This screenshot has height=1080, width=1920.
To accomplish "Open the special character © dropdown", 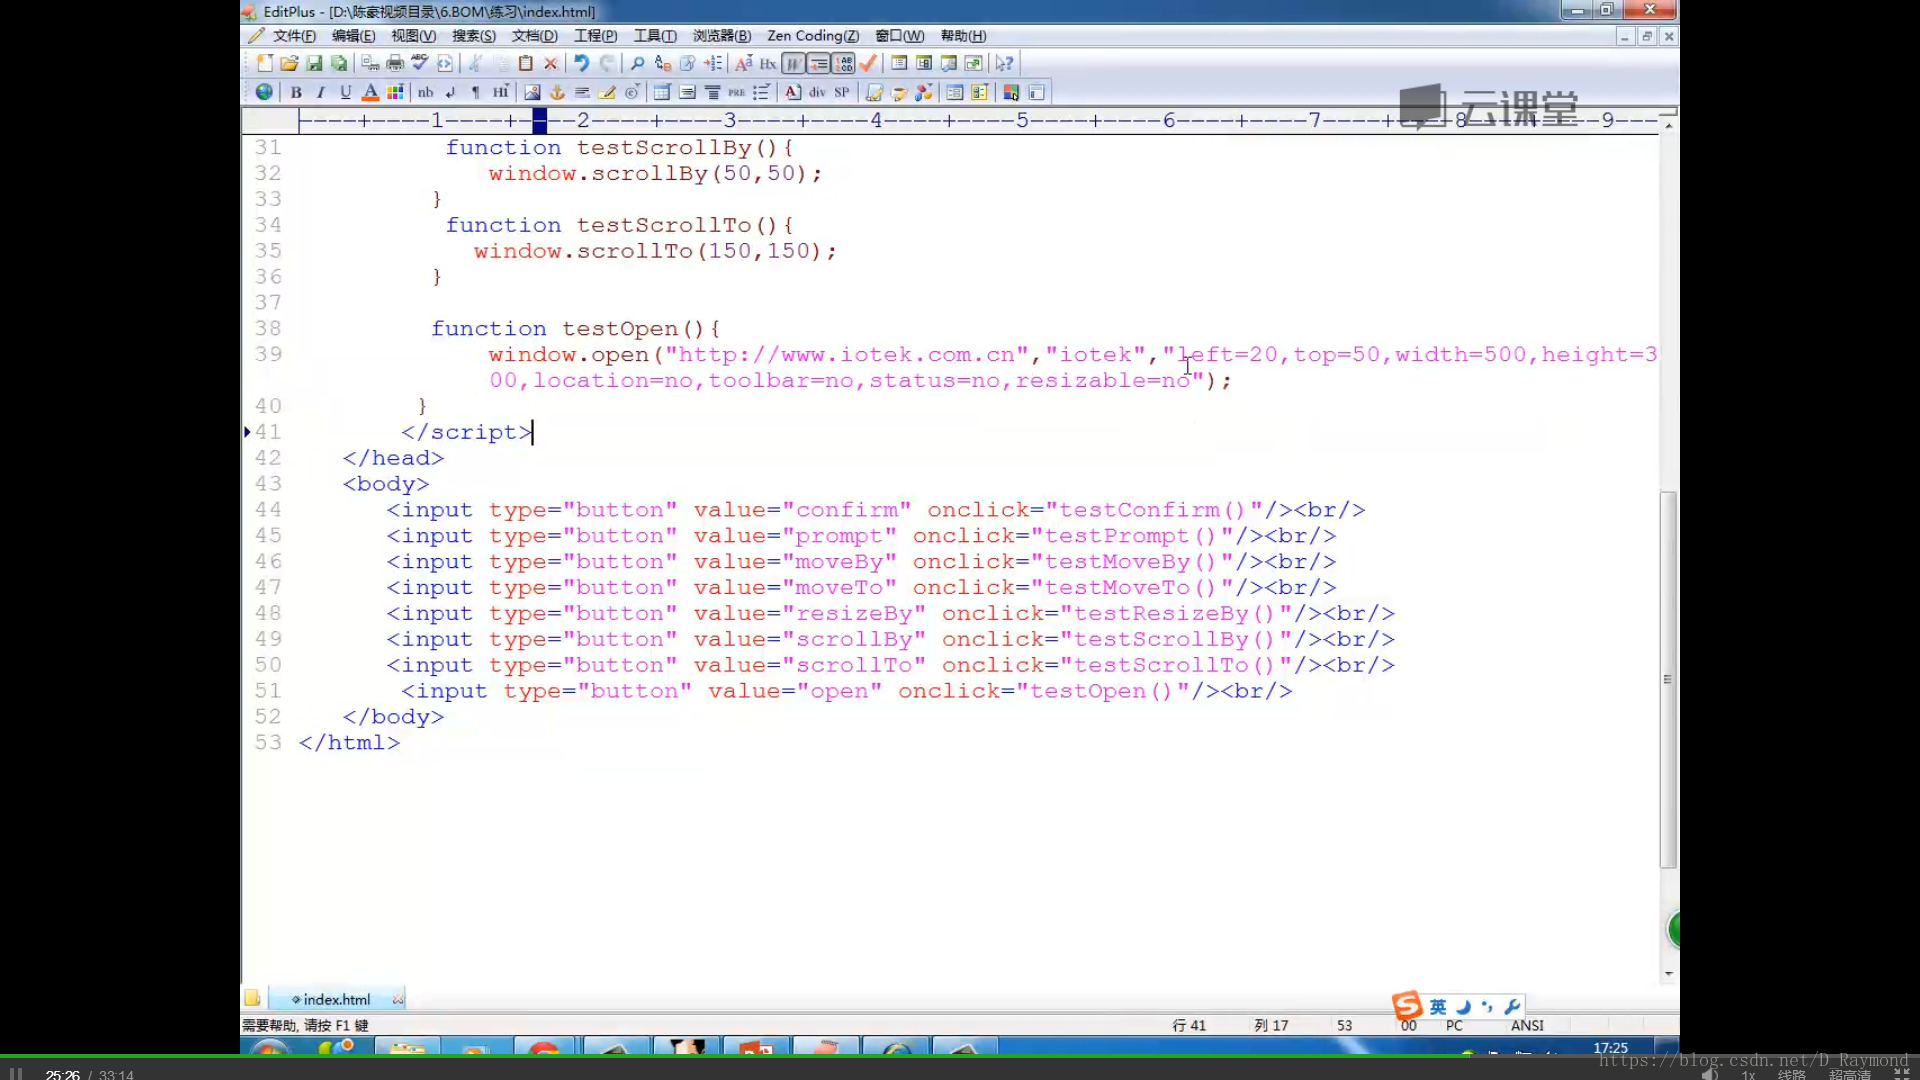I will (x=632, y=92).
